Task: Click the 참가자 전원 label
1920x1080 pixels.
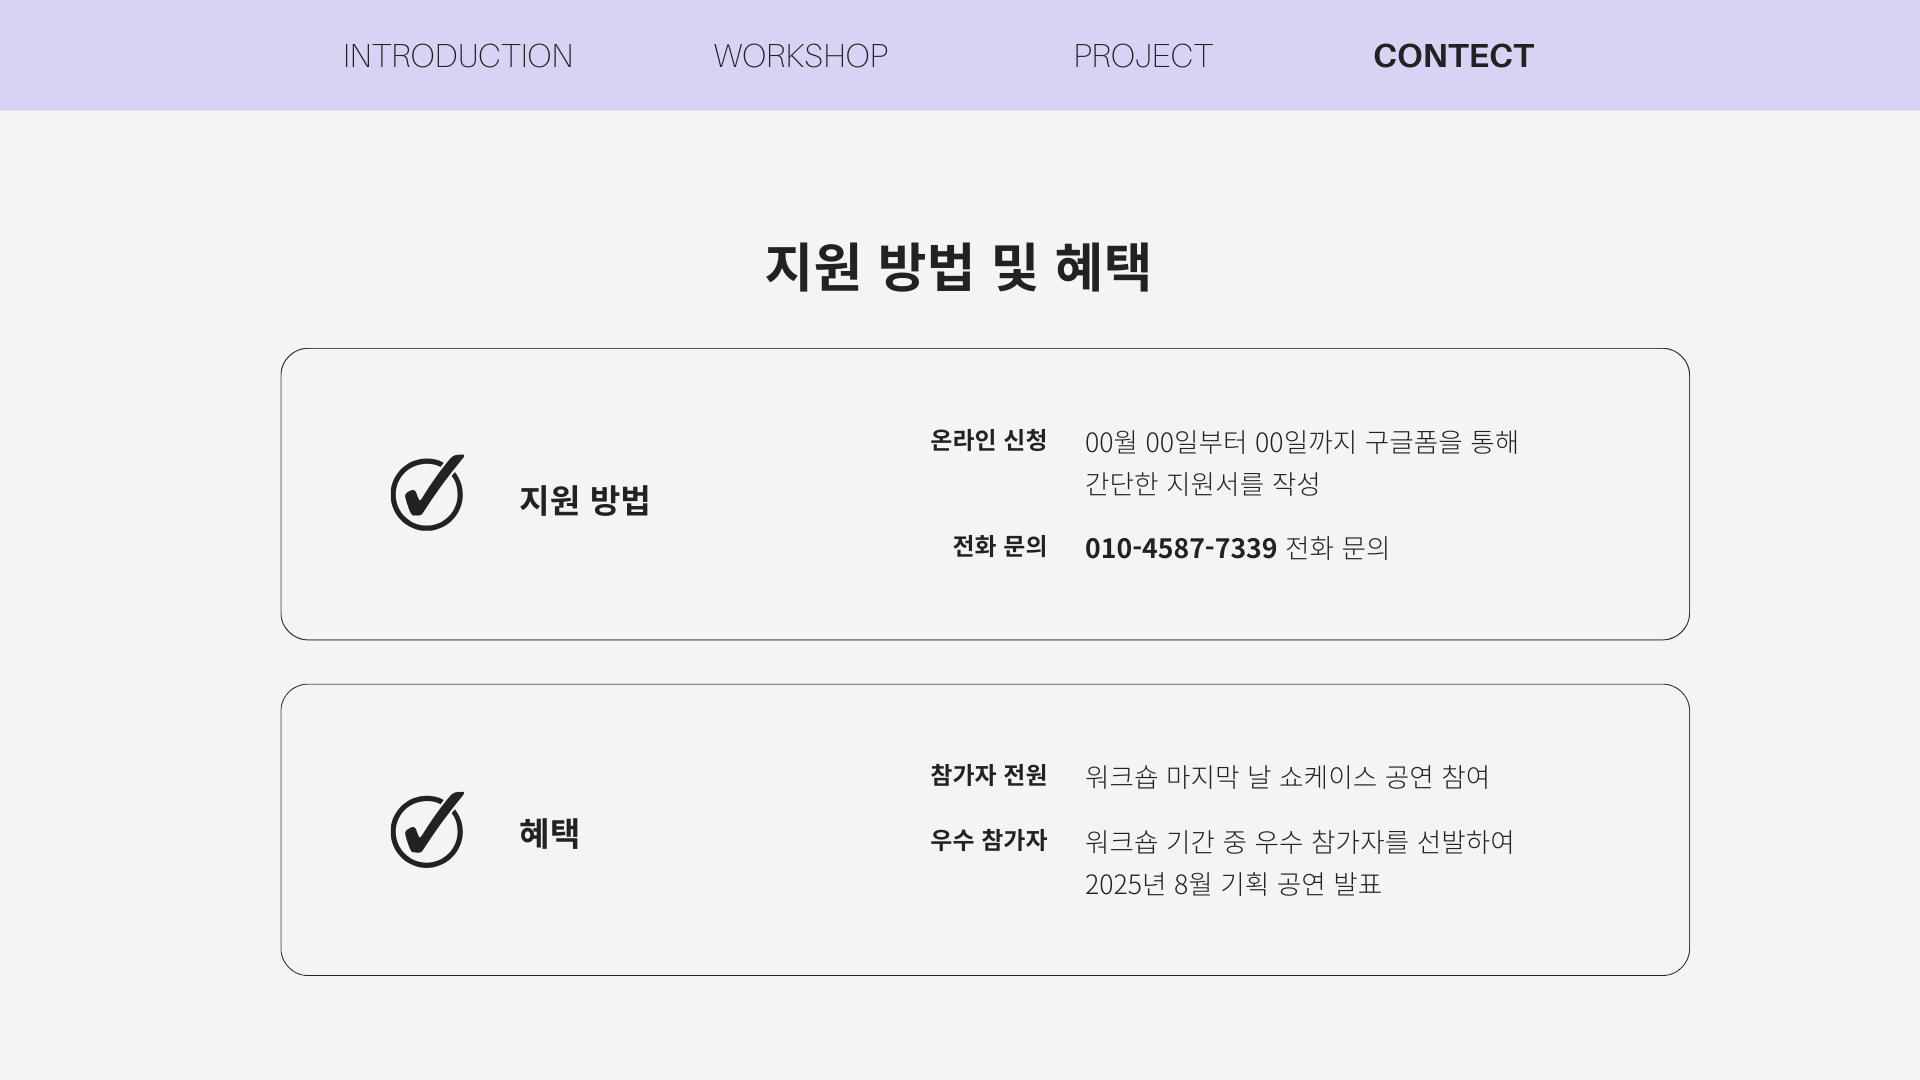Action: click(988, 775)
